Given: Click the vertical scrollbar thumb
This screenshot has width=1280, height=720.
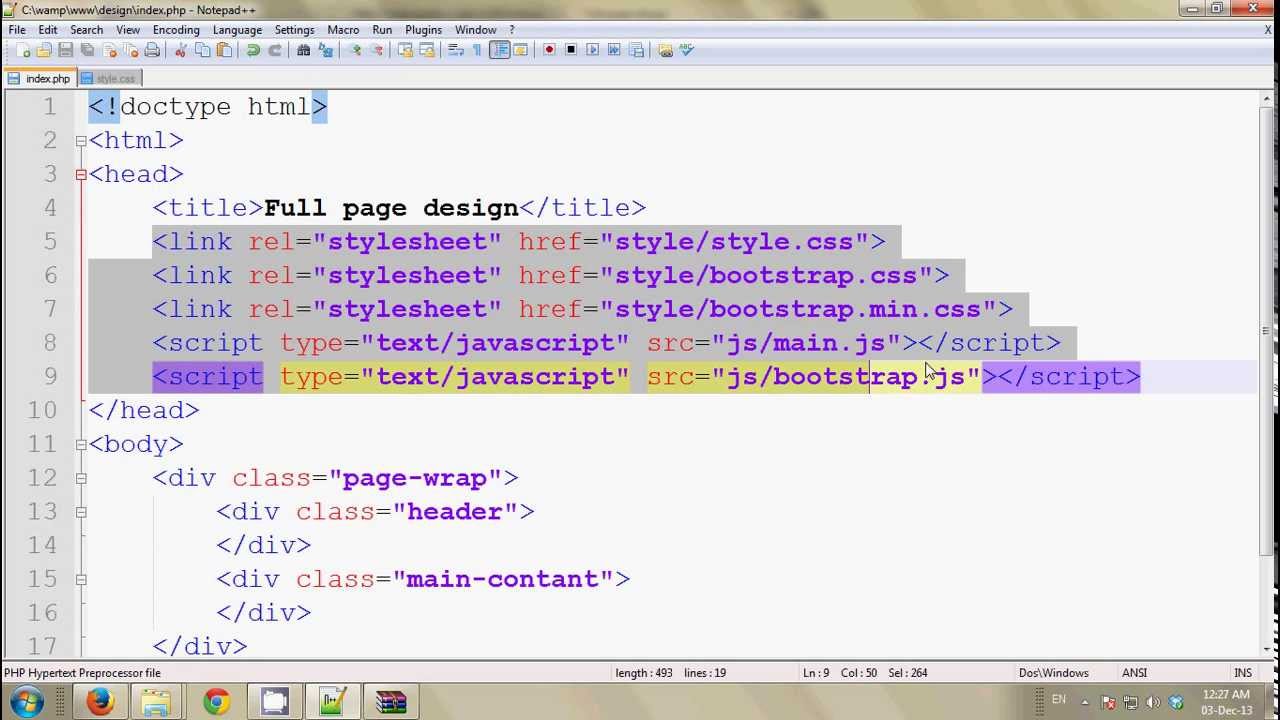Looking at the screenshot, I should (x=1266, y=330).
